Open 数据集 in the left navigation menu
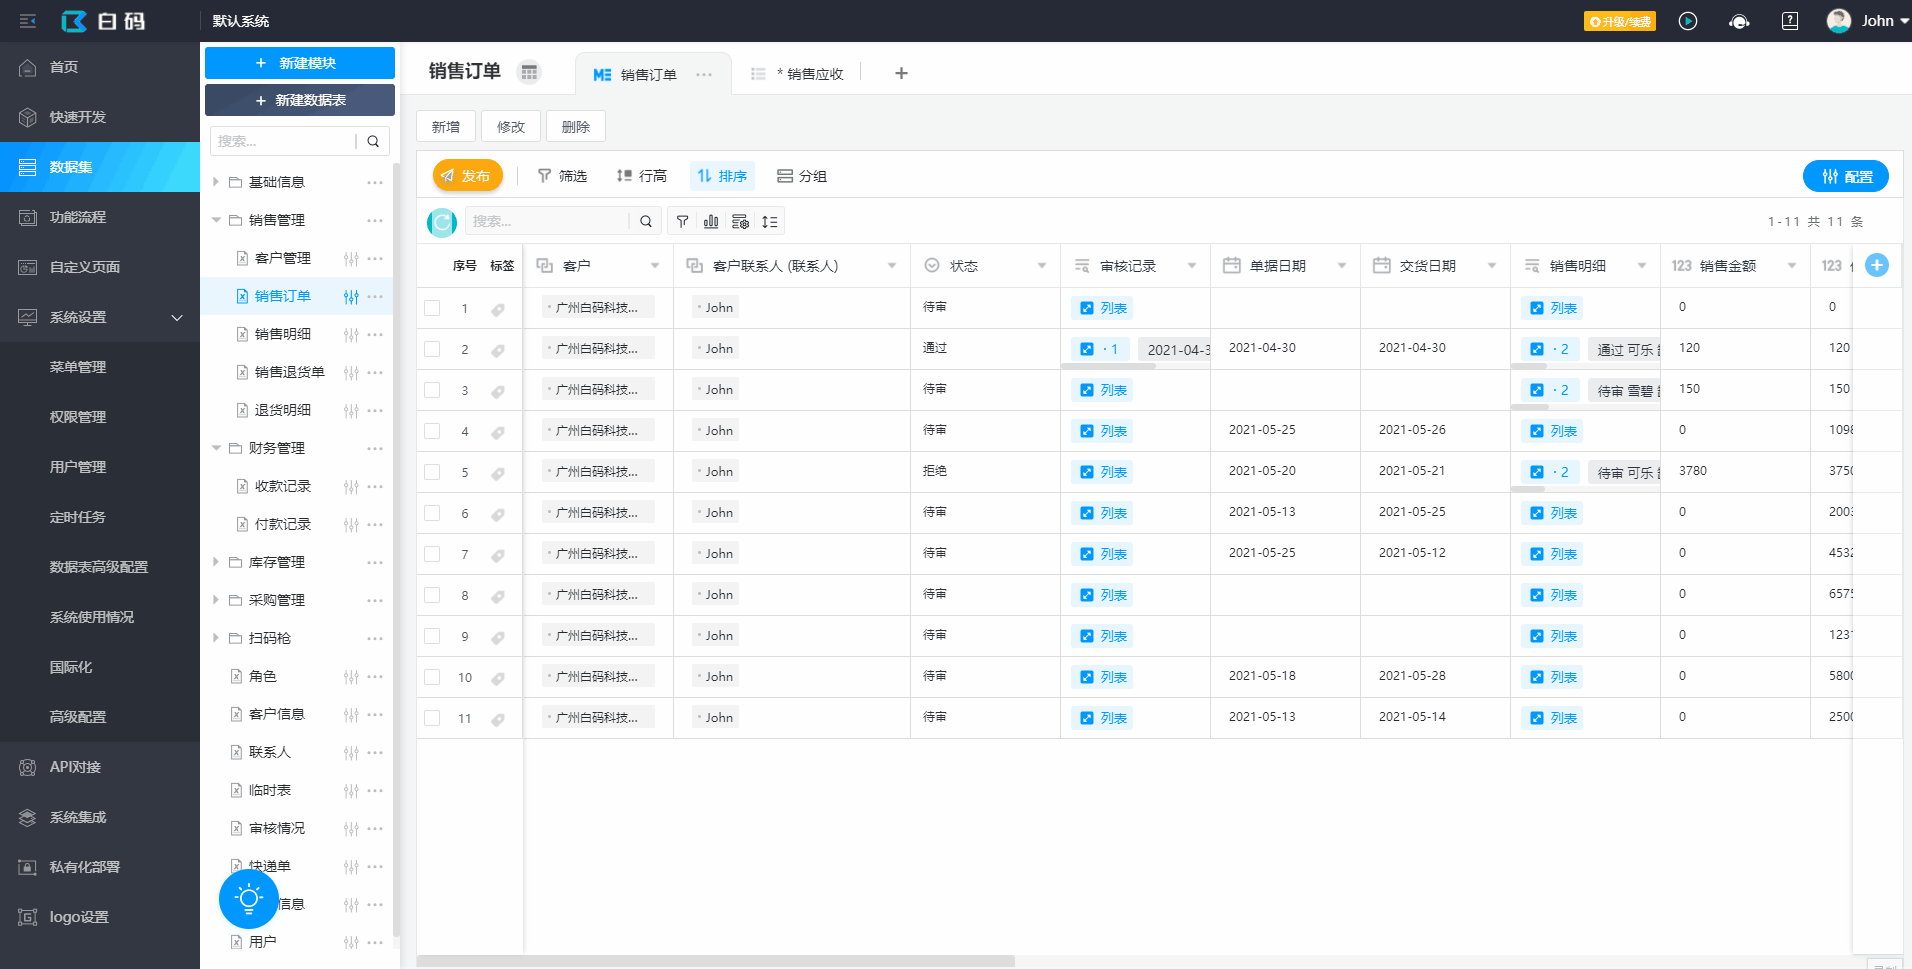The width and height of the screenshot is (1912, 969). tap(100, 167)
